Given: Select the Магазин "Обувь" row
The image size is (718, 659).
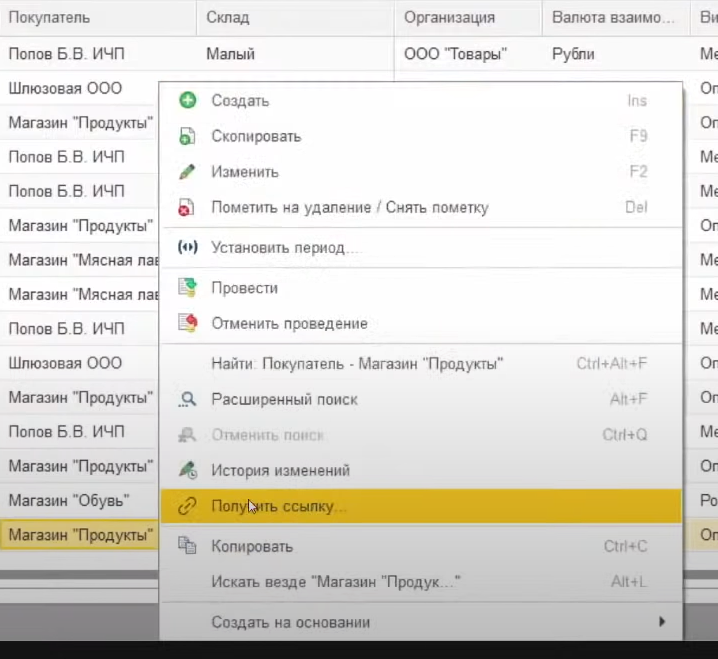Looking at the screenshot, I should (x=80, y=500).
